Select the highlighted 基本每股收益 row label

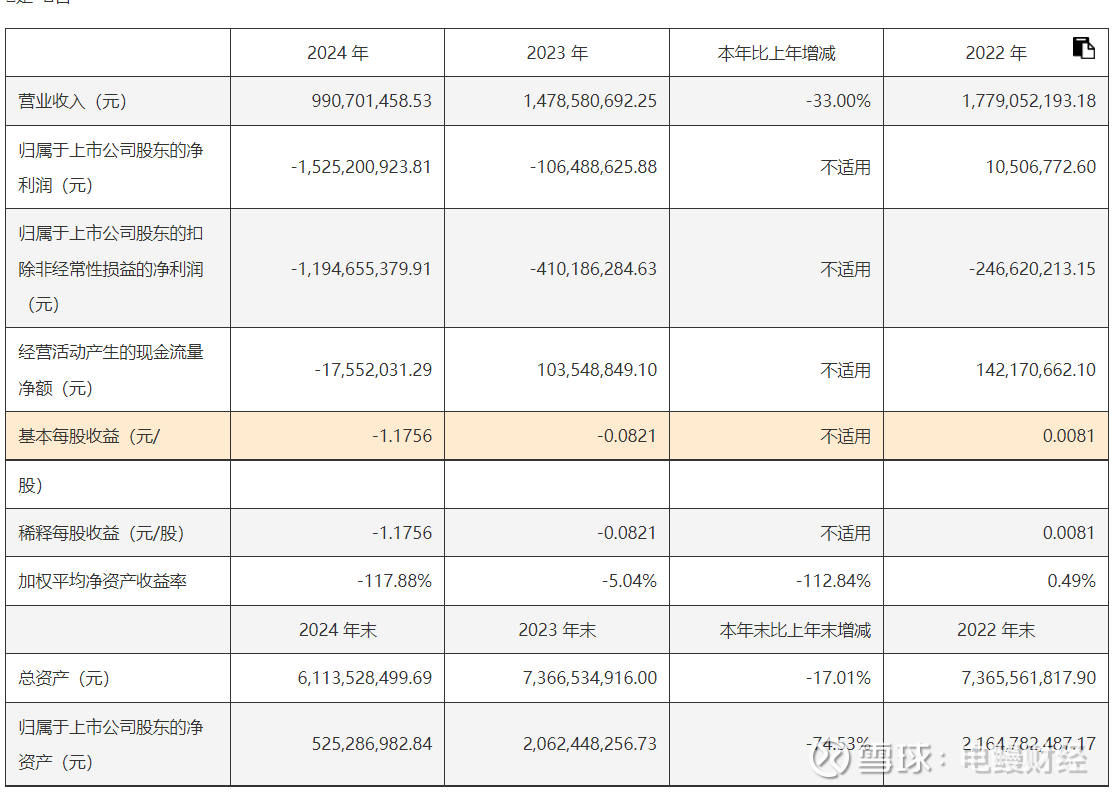(x=89, y=436)
